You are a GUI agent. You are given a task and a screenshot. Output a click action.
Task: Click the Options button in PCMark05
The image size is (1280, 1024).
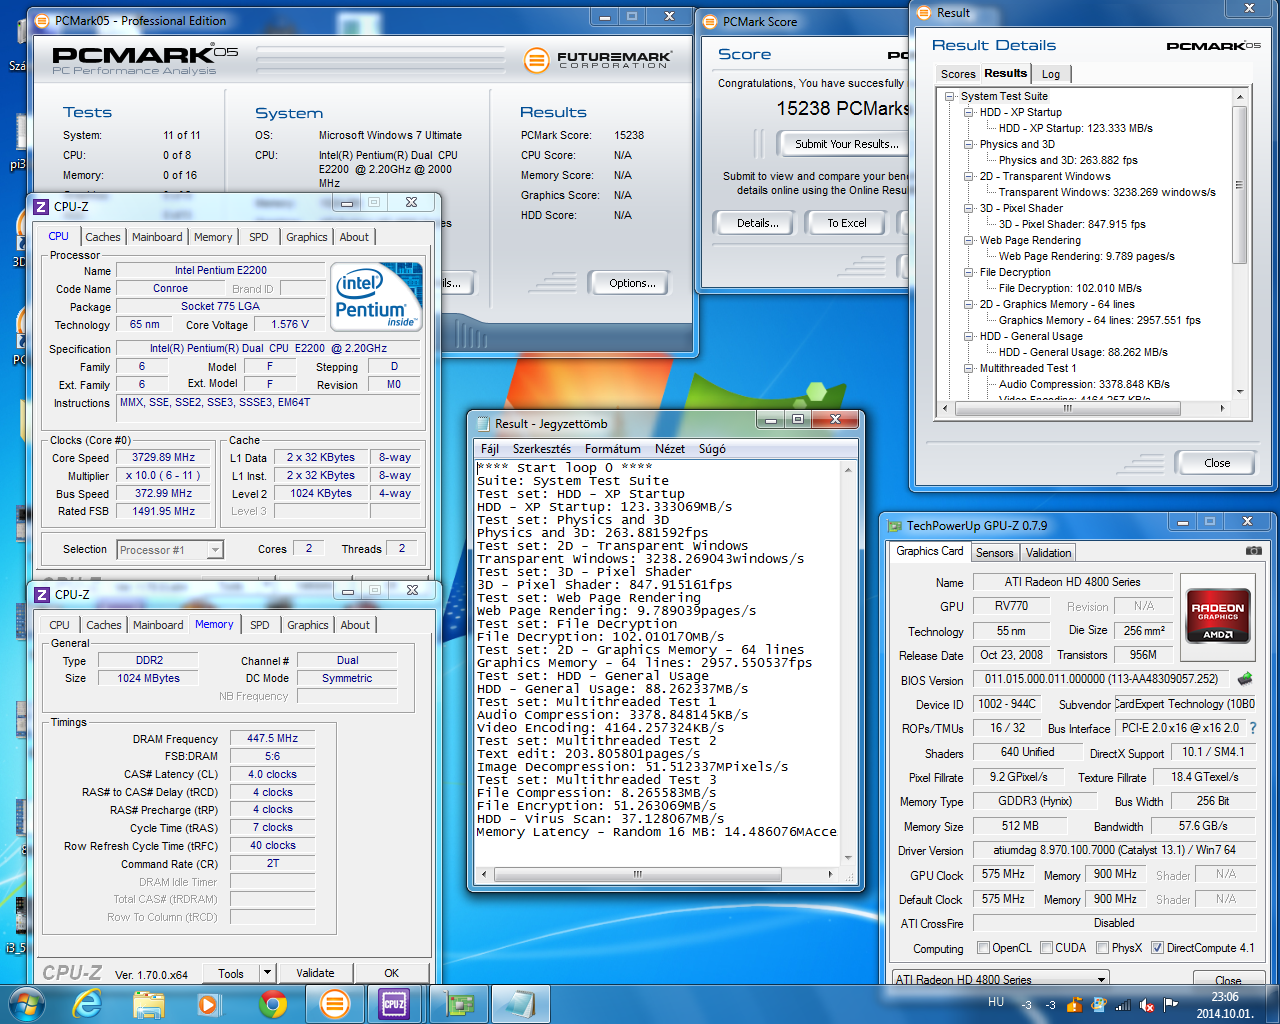point(632,283)
